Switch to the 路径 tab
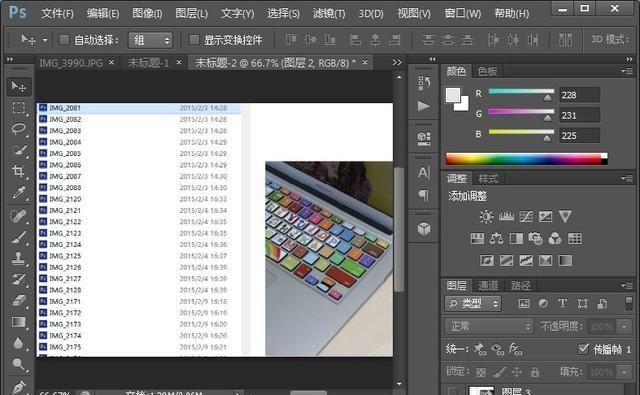 pyautogui.click(x=521, y=285)
